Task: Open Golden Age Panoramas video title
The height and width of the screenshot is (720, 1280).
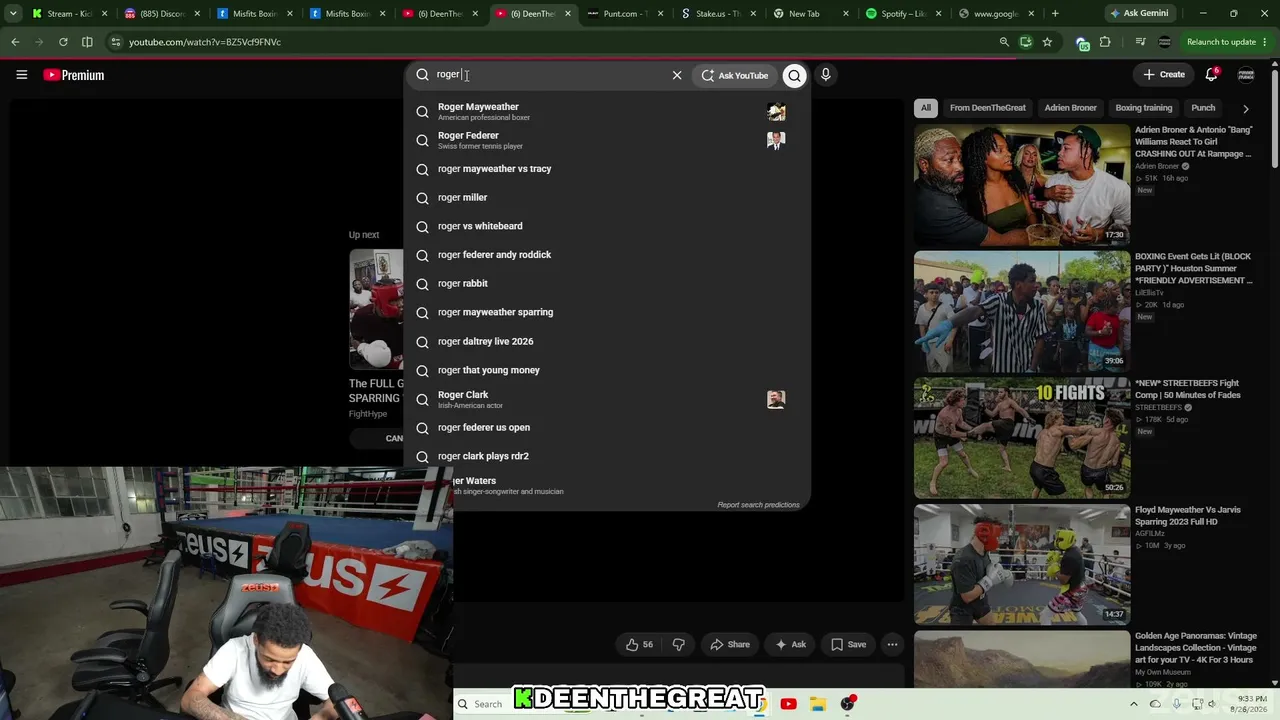Action: click(x=1196, y=648)
